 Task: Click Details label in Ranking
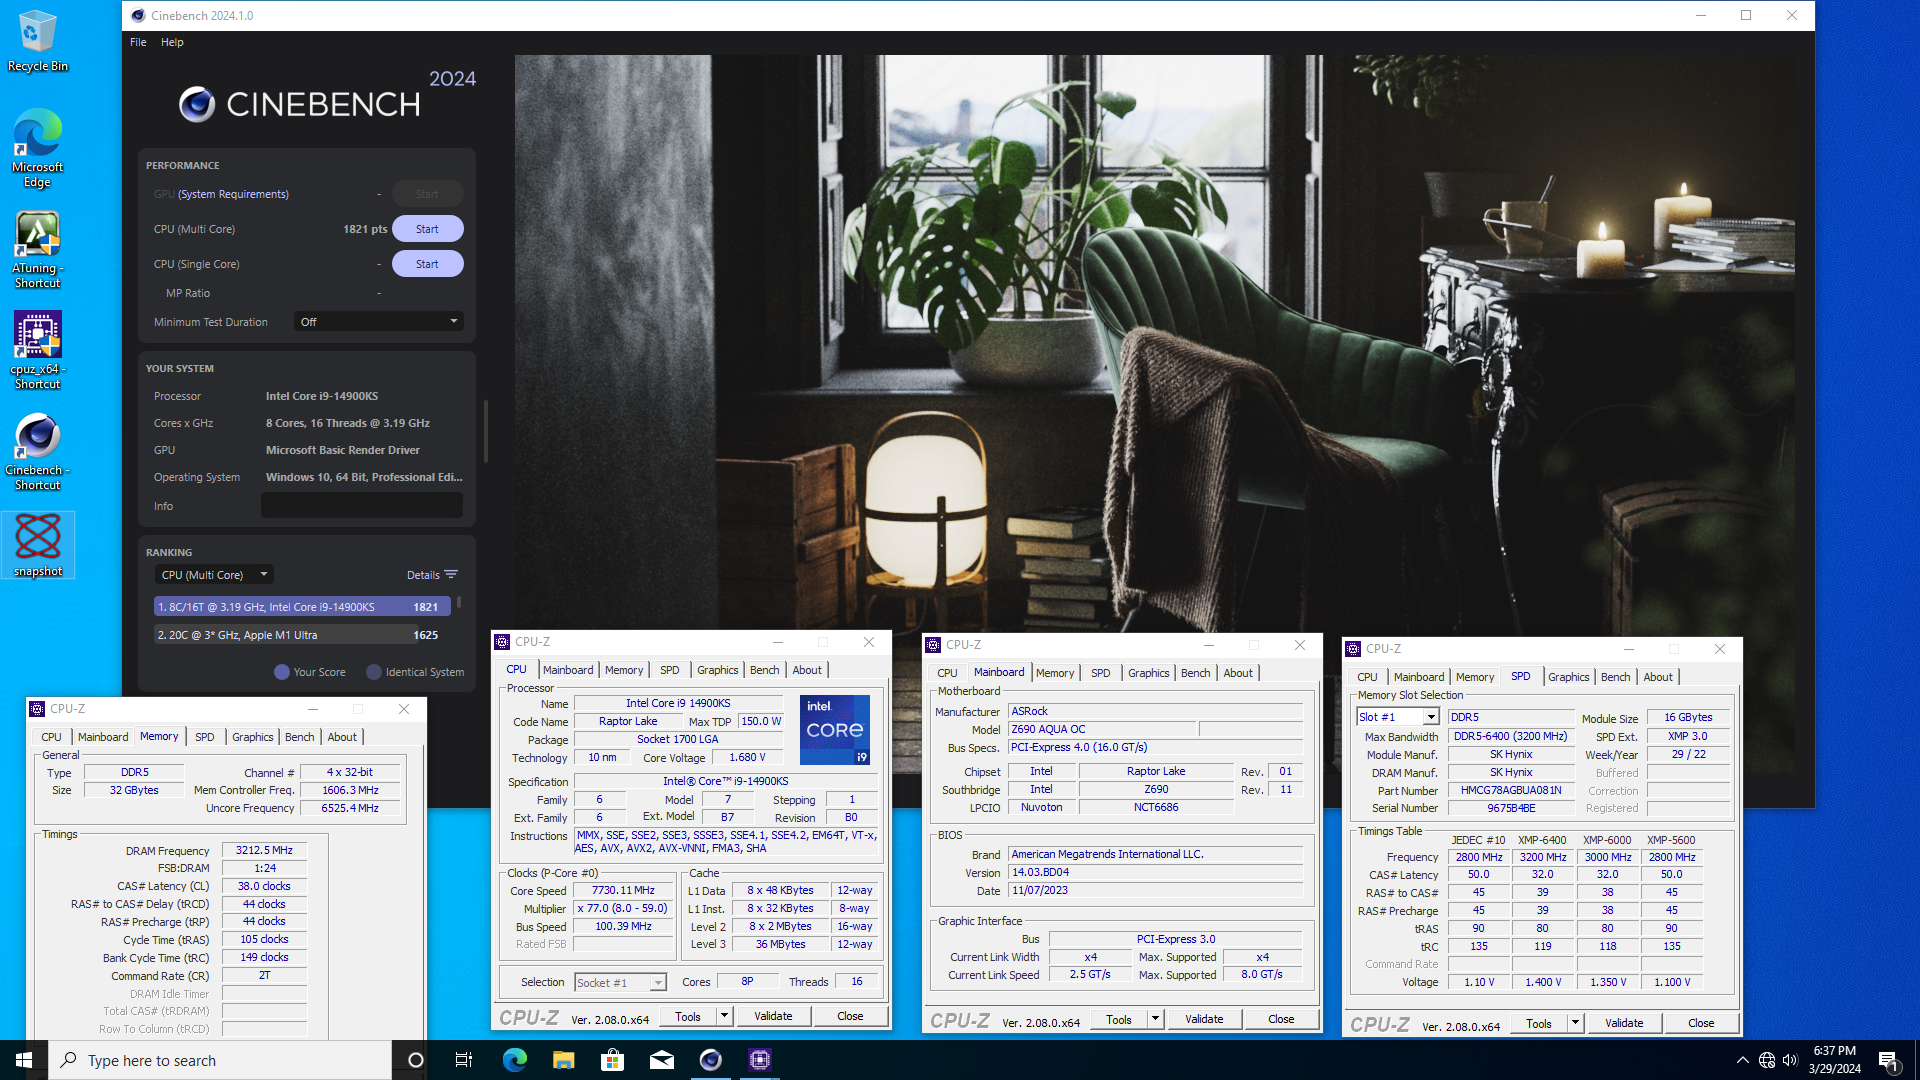423,575
